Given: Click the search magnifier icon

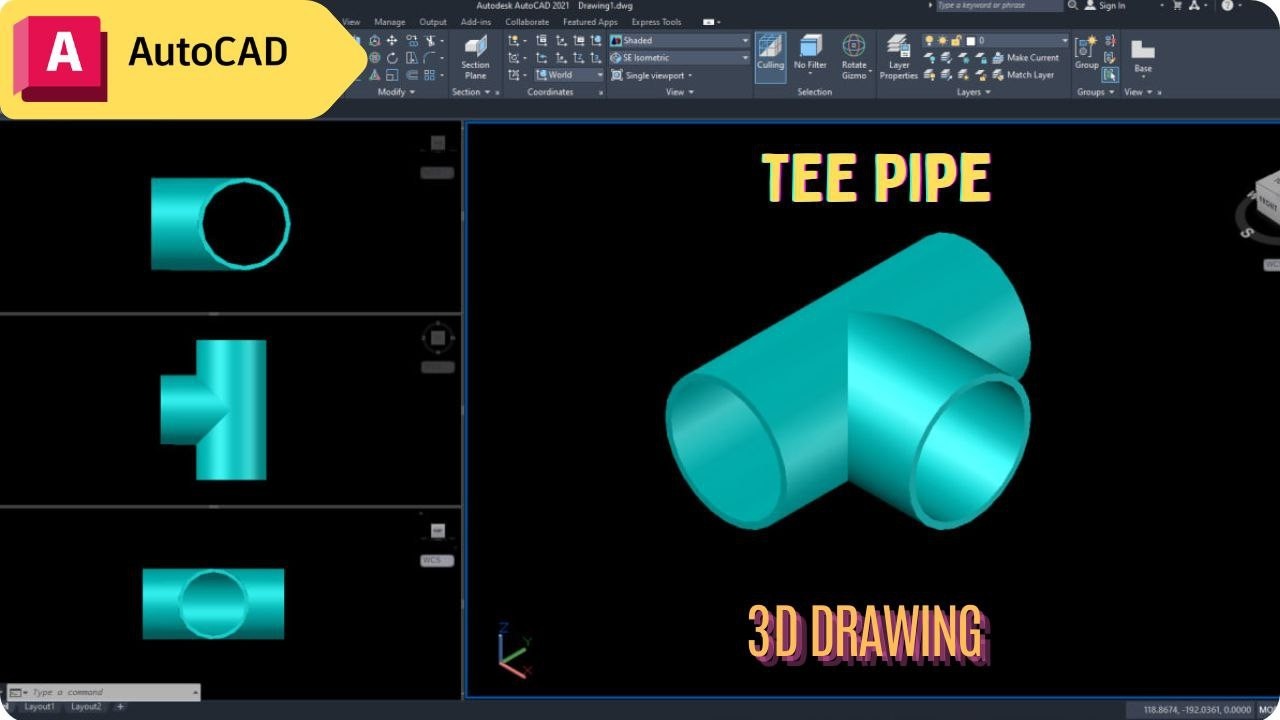Looking at the screenshot, I should point(1073,5).
